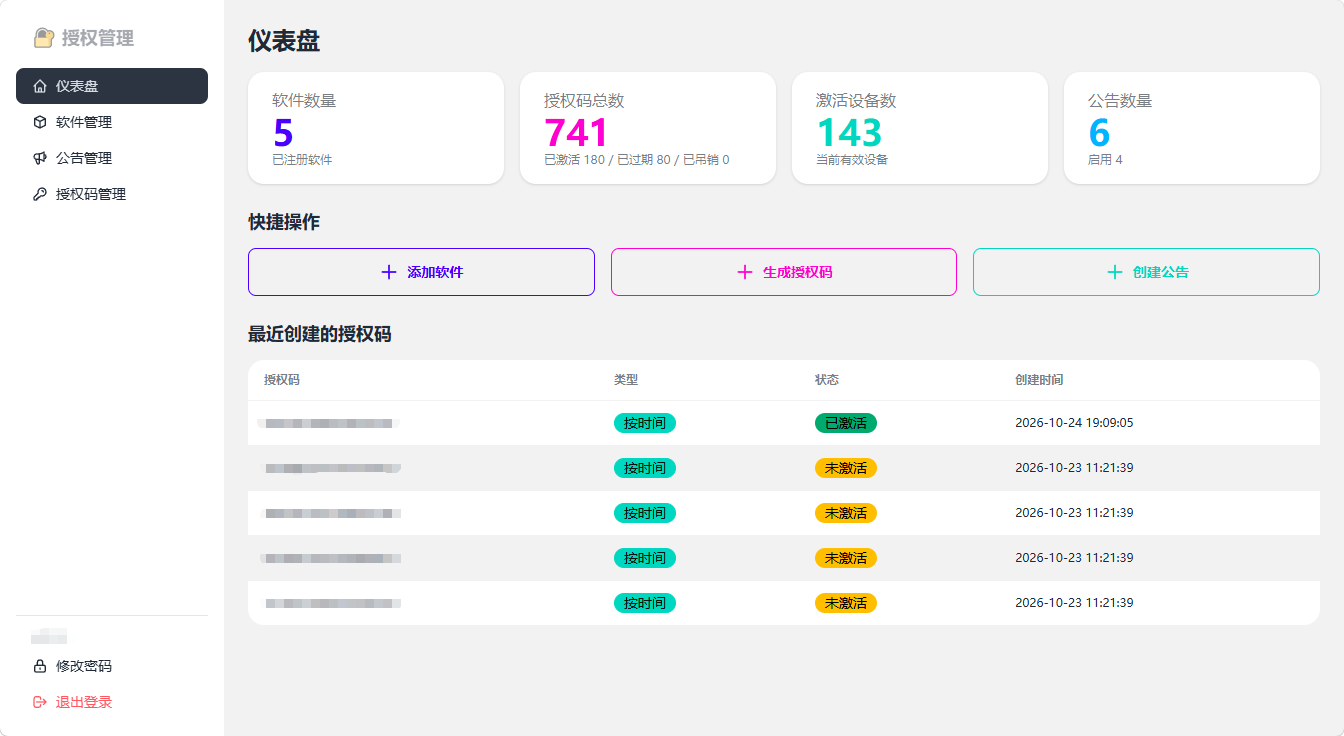Select the 授权码 column header

282,380
